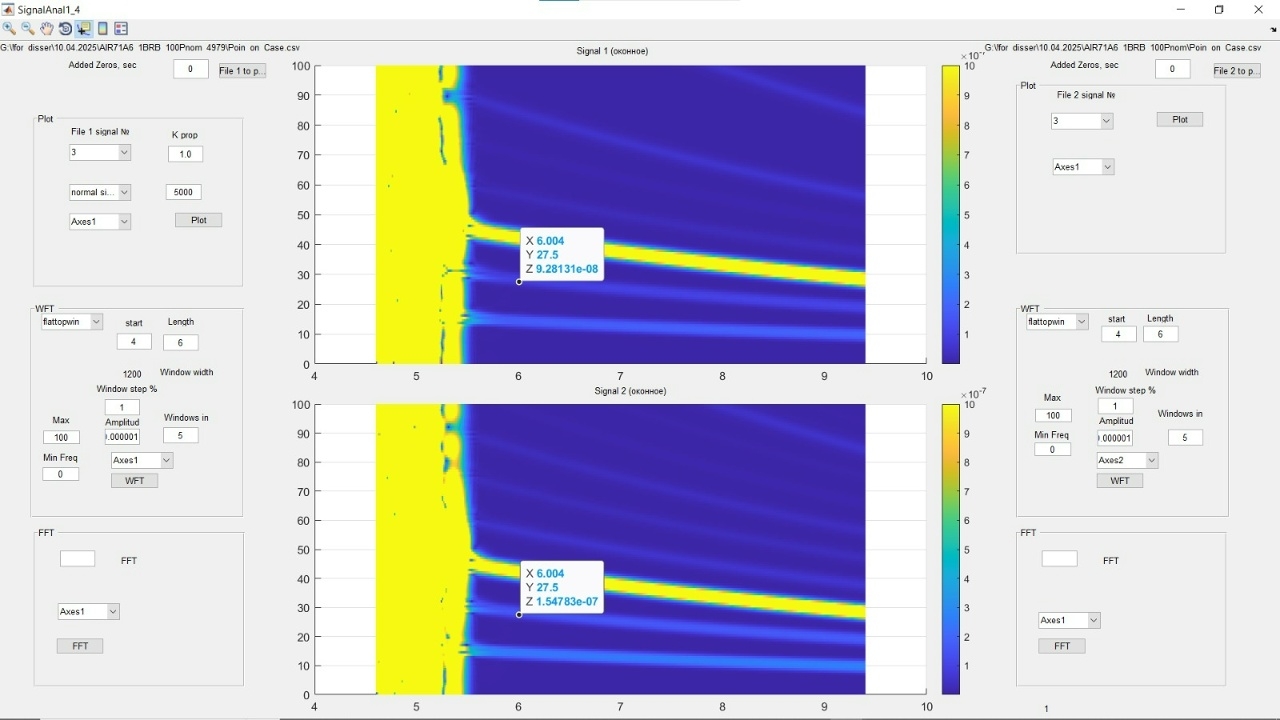Select the Zoom In tool

click(x=9, y=29)
